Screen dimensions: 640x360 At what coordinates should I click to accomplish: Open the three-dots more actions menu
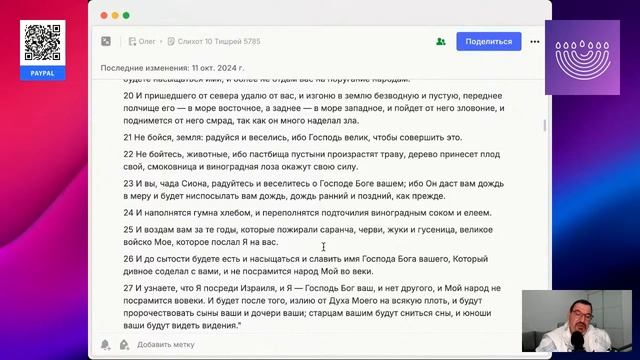pos(535,41)
